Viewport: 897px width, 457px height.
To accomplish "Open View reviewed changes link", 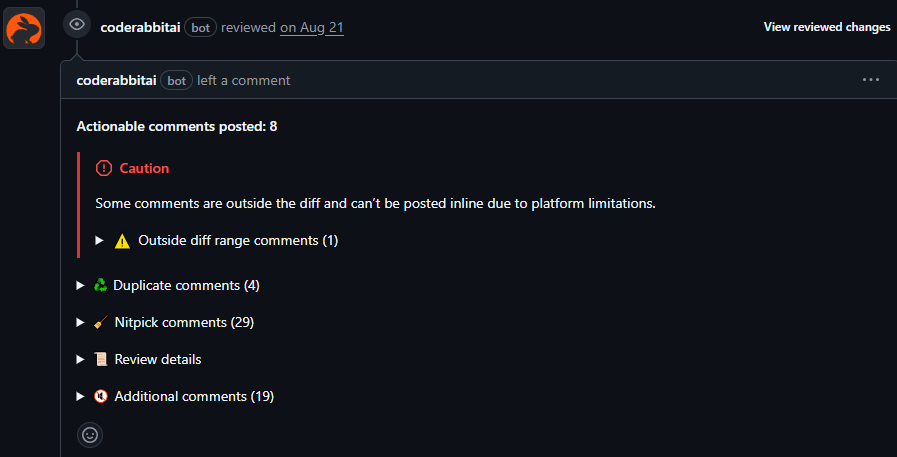I will (x=826, y=27).
